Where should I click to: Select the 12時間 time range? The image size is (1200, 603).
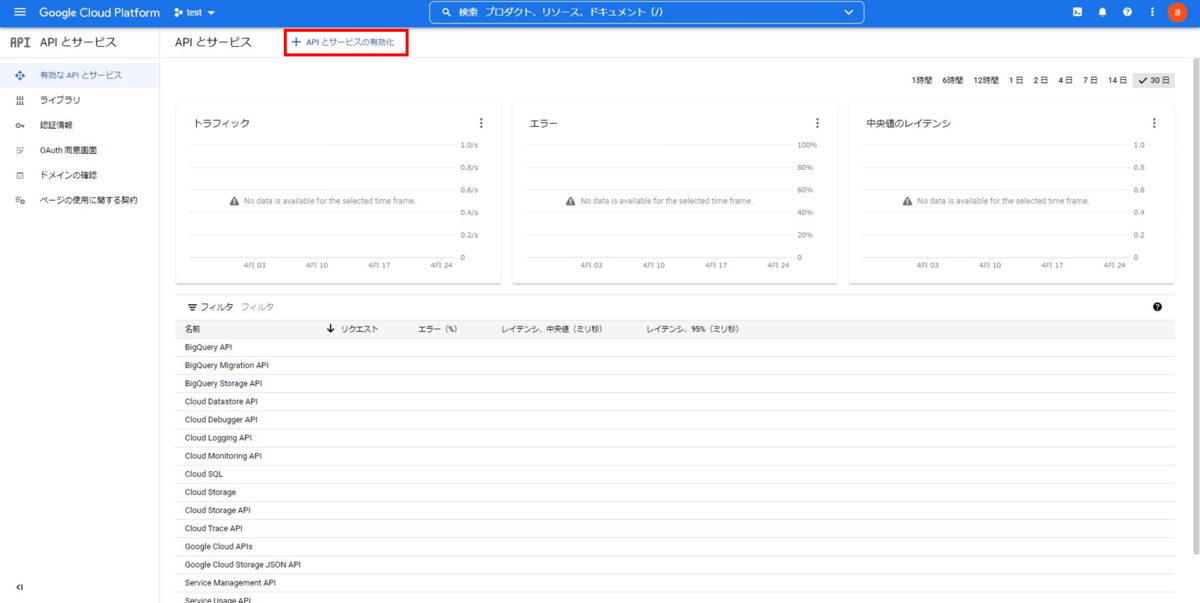pos(986,80)
